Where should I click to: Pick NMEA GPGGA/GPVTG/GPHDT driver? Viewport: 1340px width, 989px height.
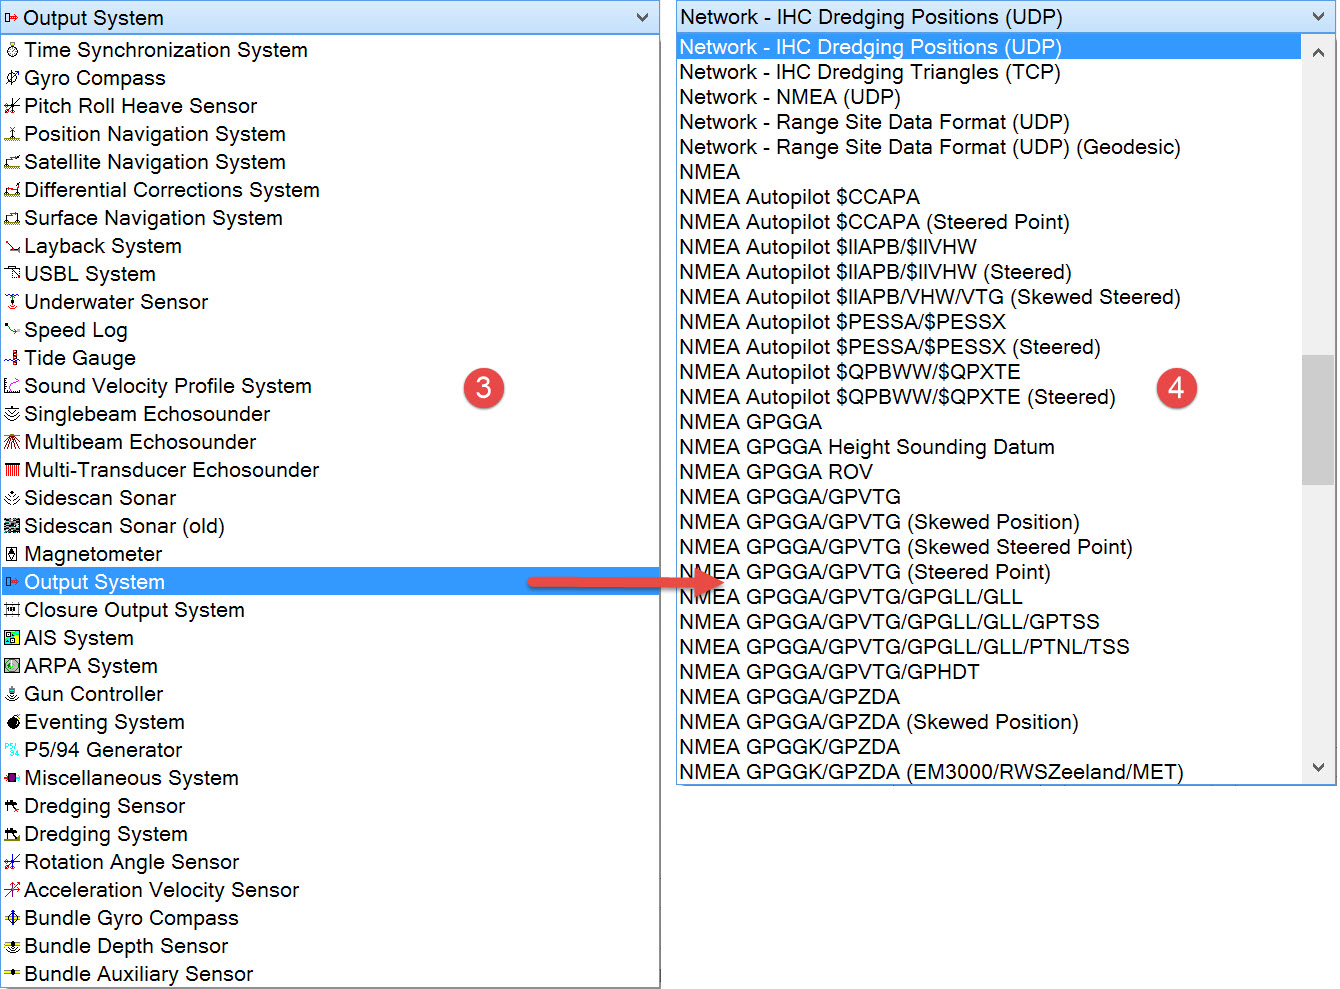(989, 672)
